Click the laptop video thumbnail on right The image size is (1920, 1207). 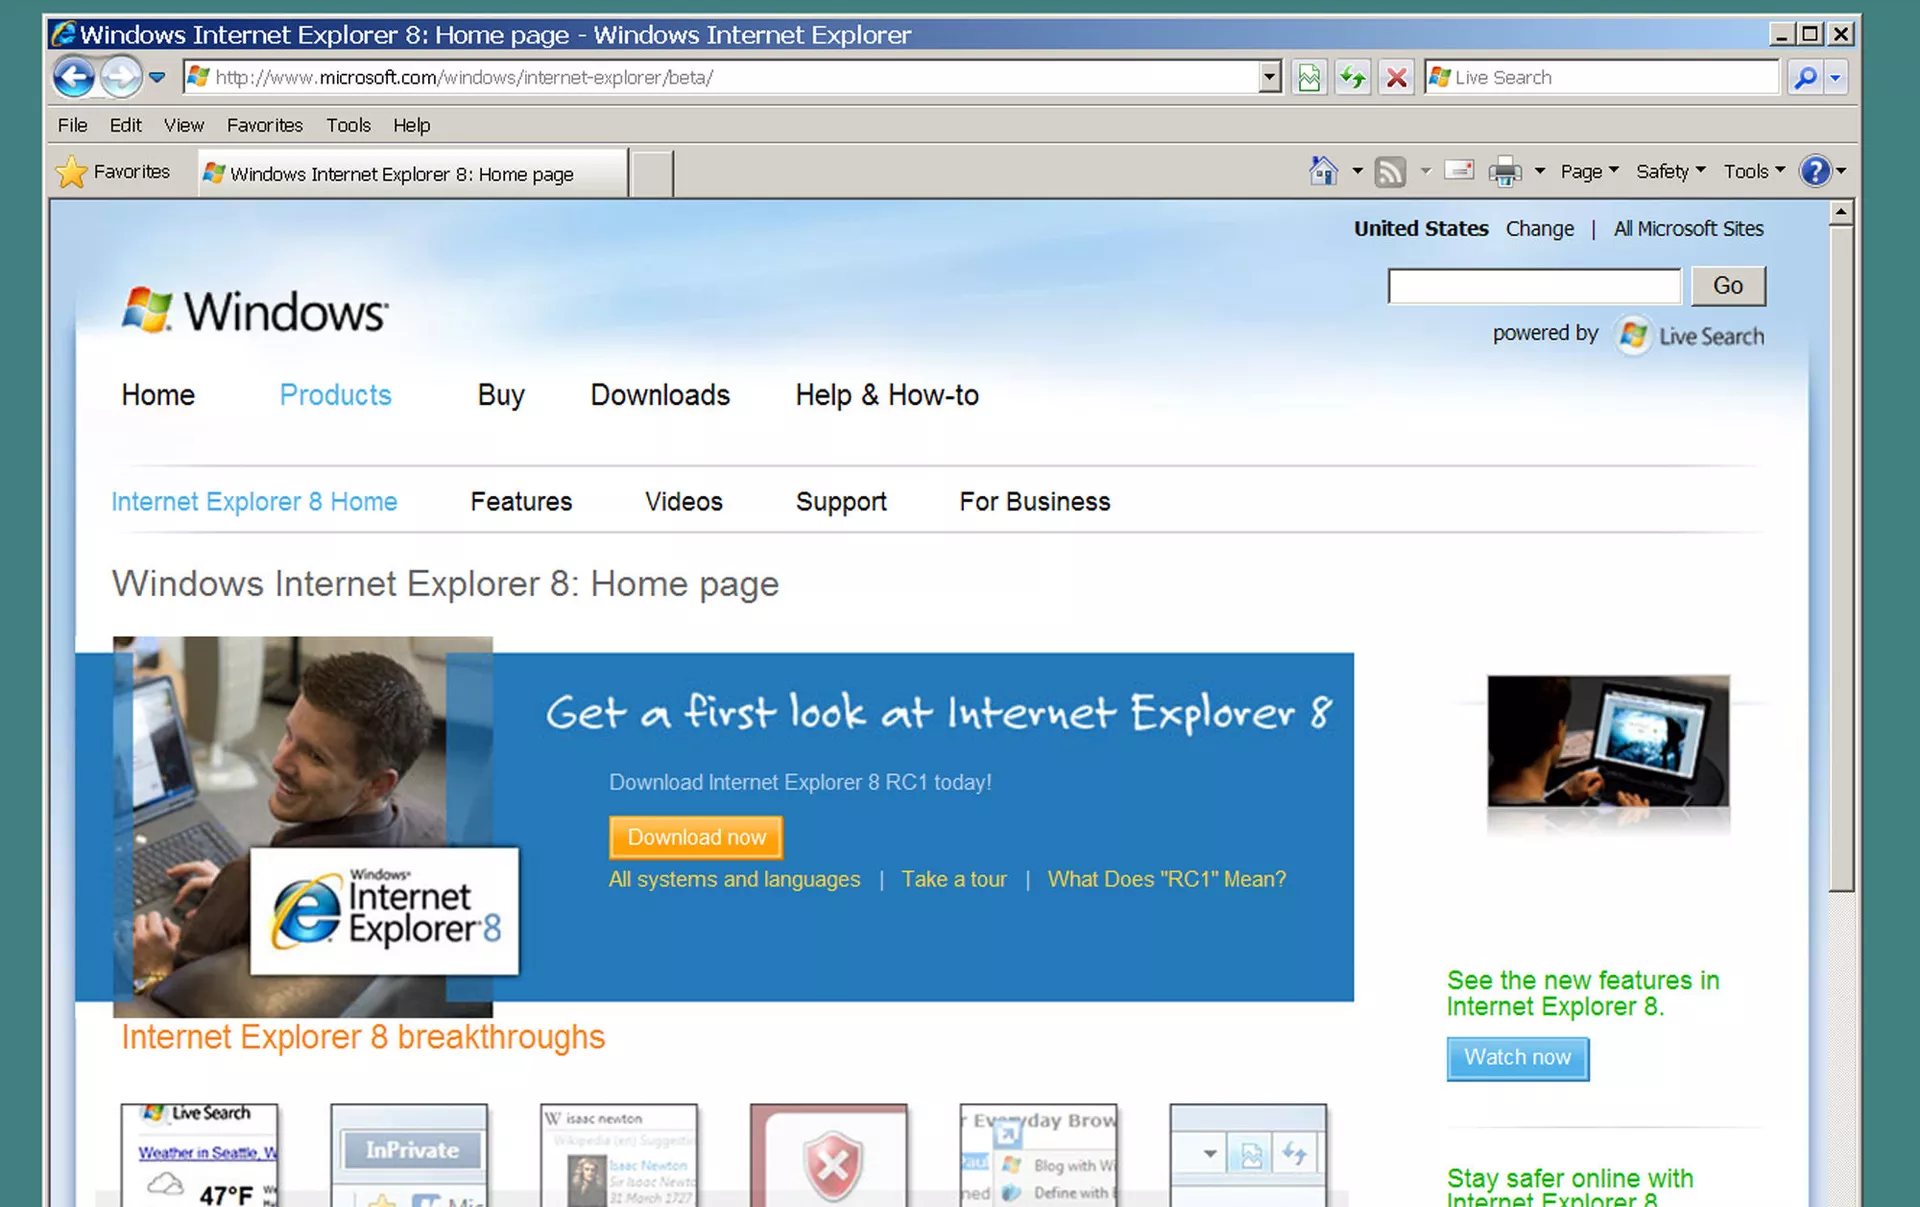pyautogui.click(x=1608, y=741)
